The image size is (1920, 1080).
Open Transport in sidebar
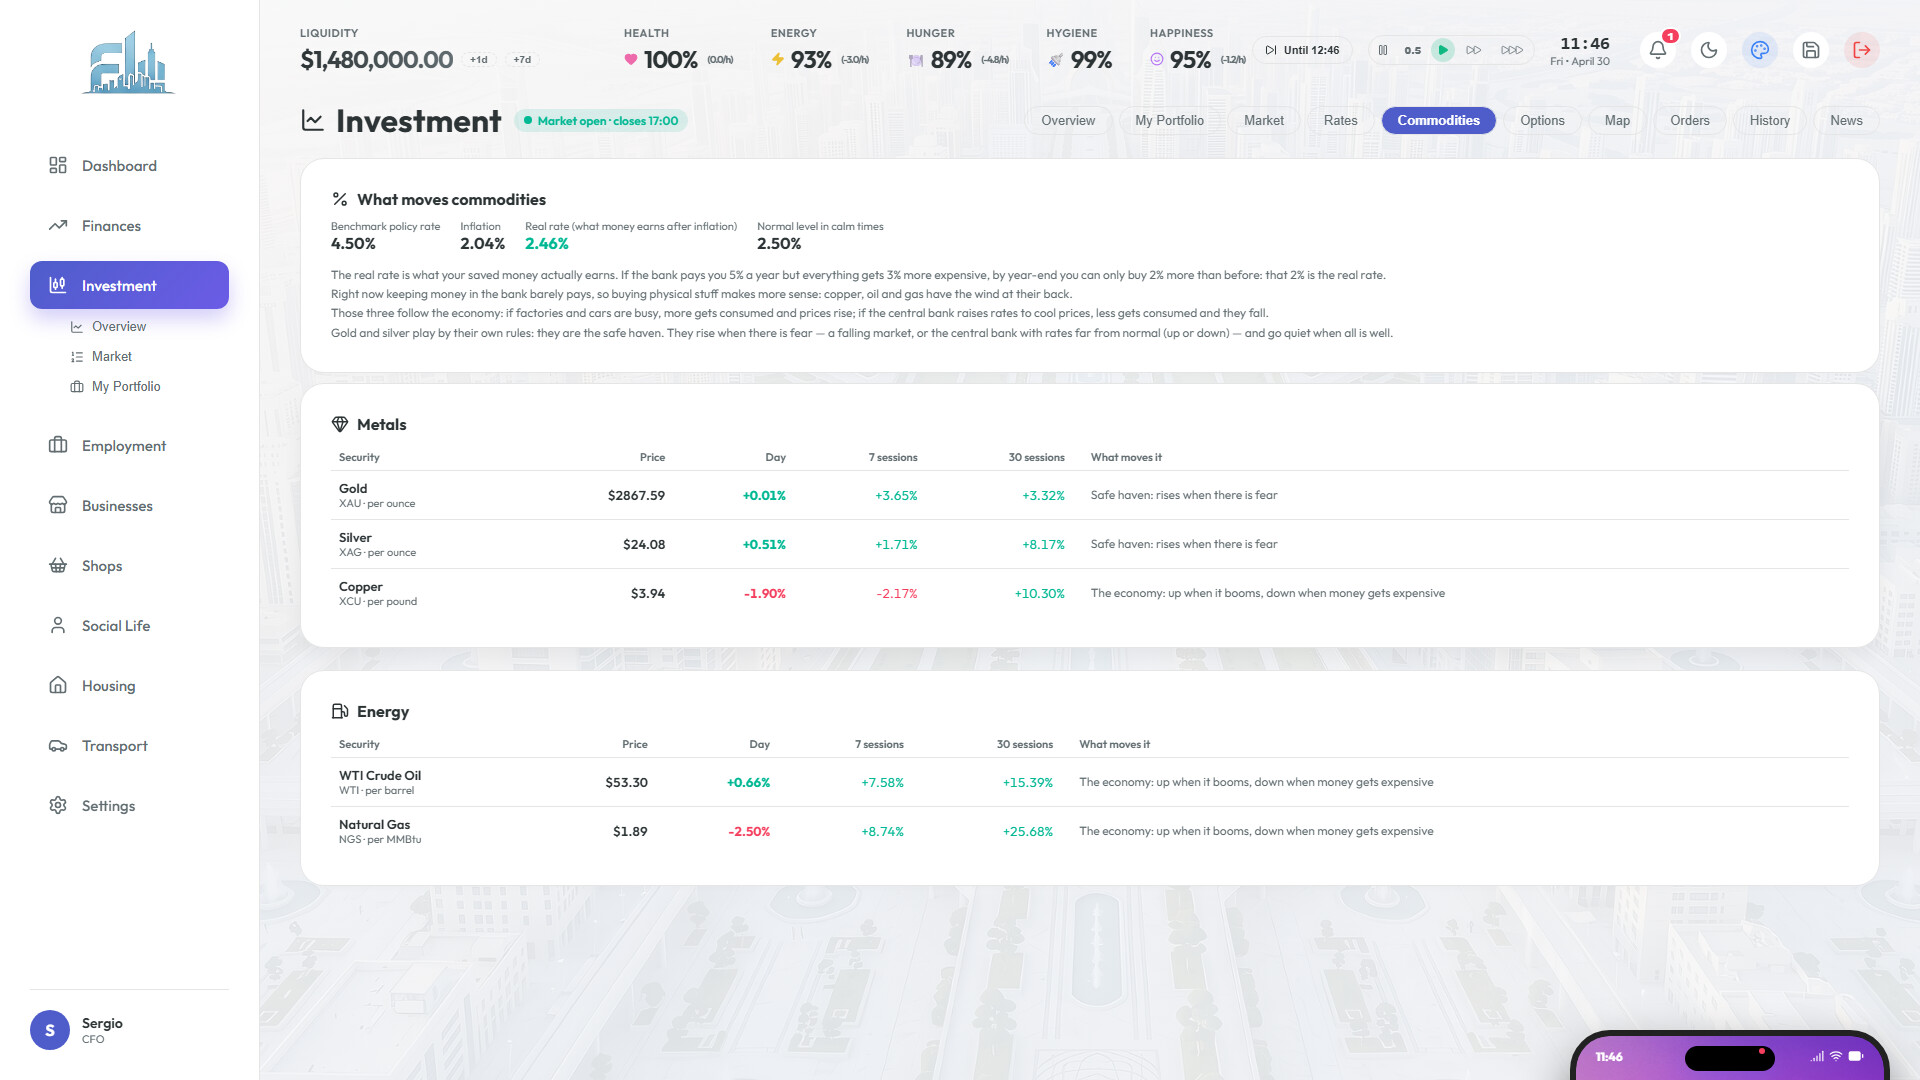[129, 746]
